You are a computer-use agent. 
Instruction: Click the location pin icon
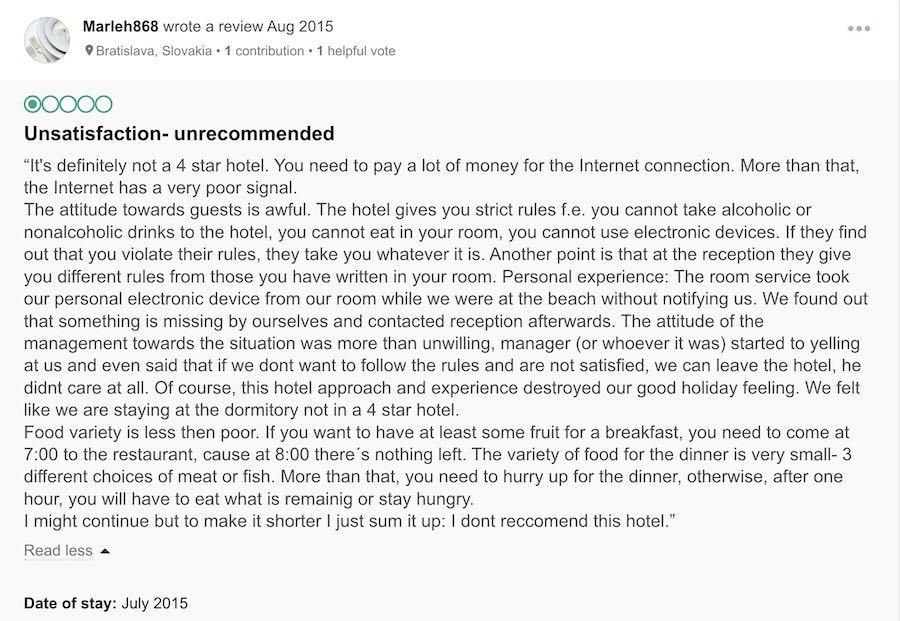point(89,51)
